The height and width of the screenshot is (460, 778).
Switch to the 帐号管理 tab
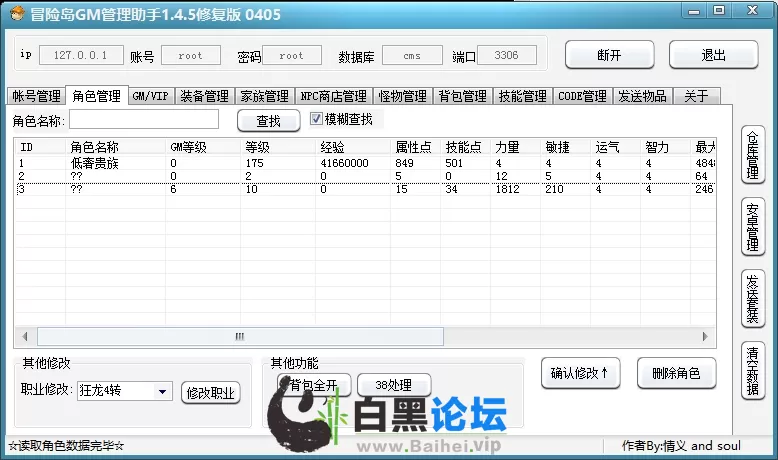[36, 96]
